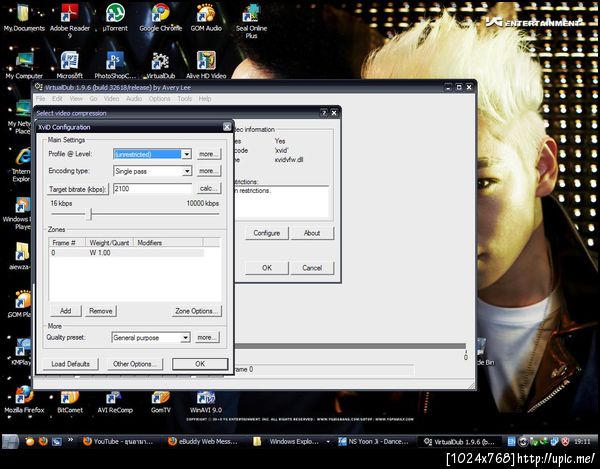The image size is (600, 469).
Task: Launch Mozilla Firefox desktop shortcut
Action: click(24, 400)
